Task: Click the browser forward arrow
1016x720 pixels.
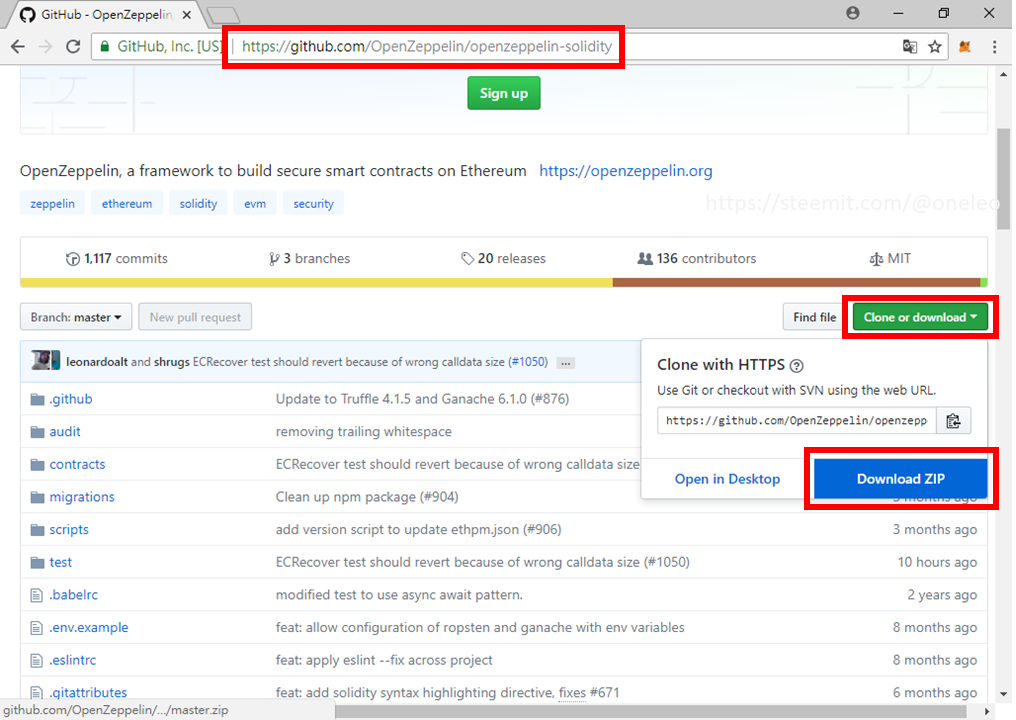Action: [45, 47]
